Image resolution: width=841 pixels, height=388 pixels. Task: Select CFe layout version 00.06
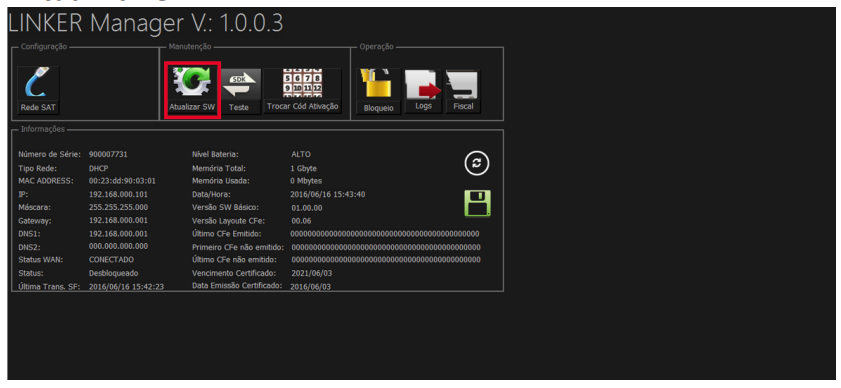click(301, 221)
